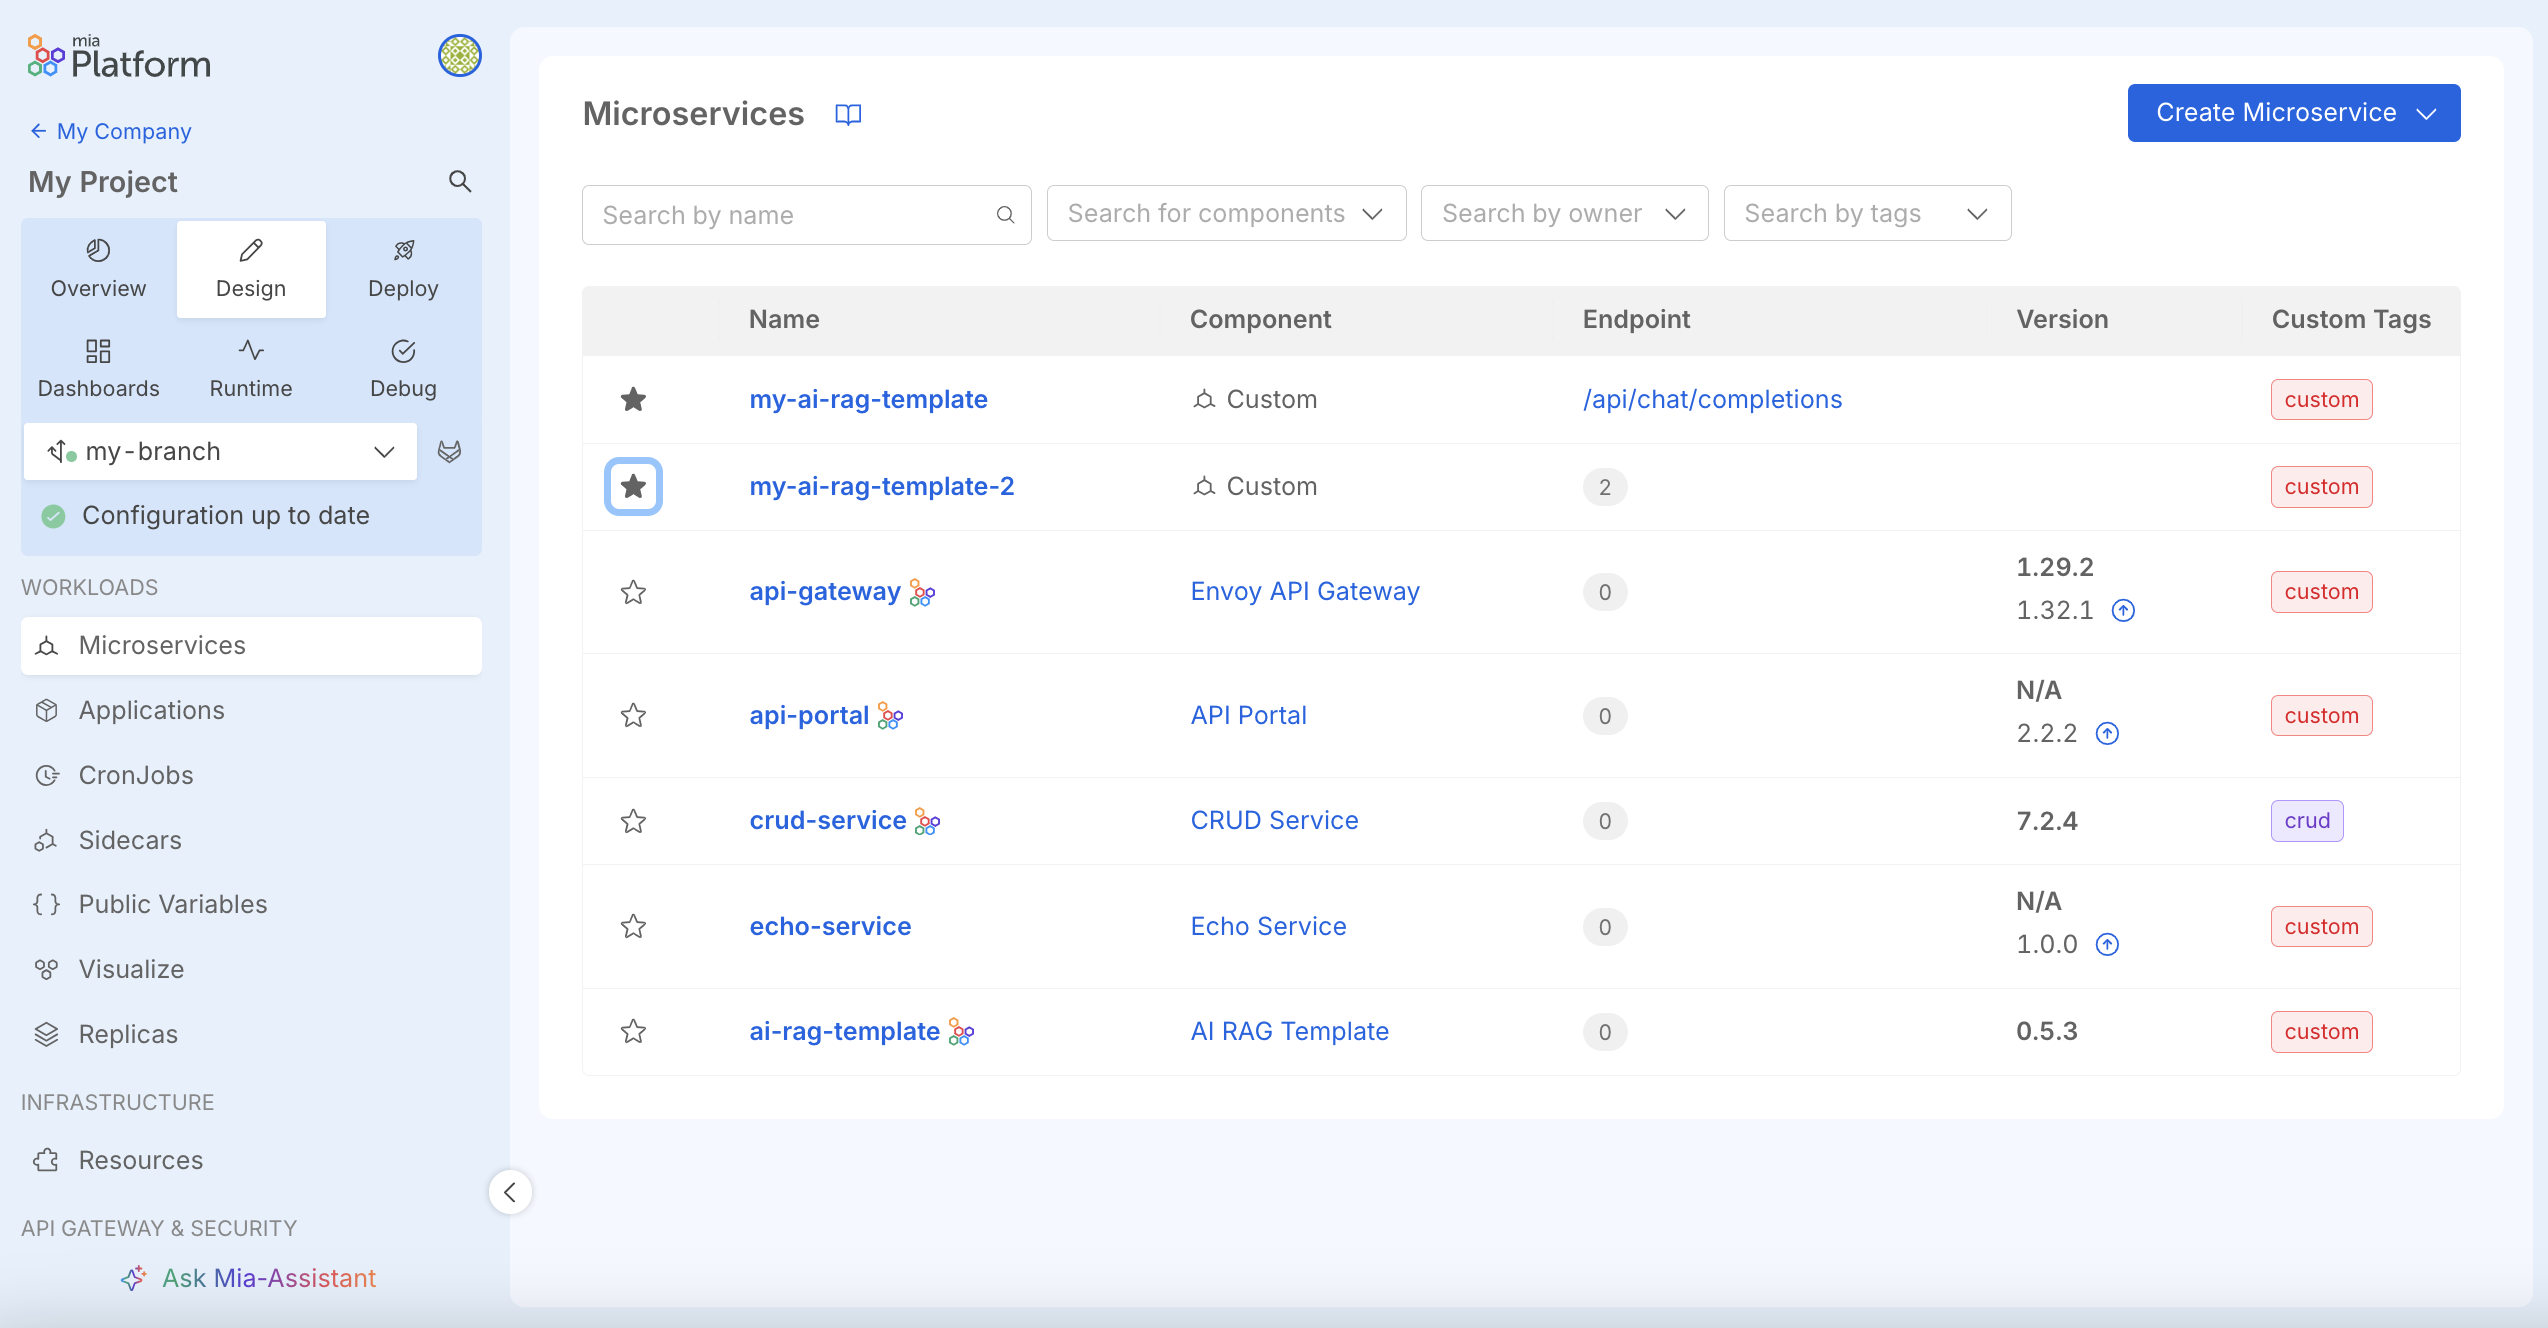Open the Debug section
The width and height of the screenshot is (2548, 1328).
tap(403, 369)
